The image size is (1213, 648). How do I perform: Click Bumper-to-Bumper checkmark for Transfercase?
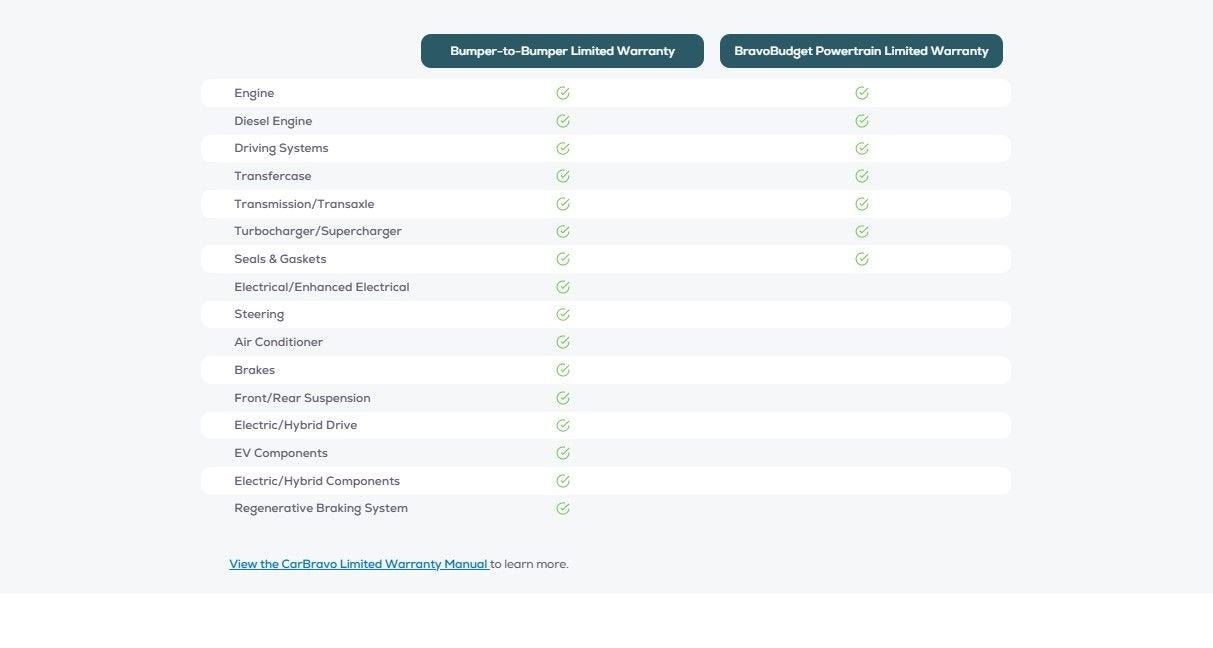point(563,176)
